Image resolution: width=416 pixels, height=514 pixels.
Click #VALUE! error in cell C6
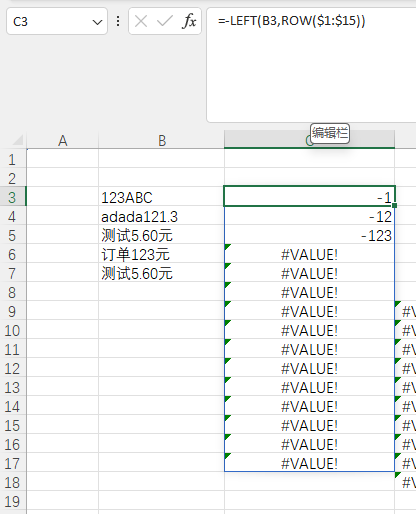[x=309, y=255]
